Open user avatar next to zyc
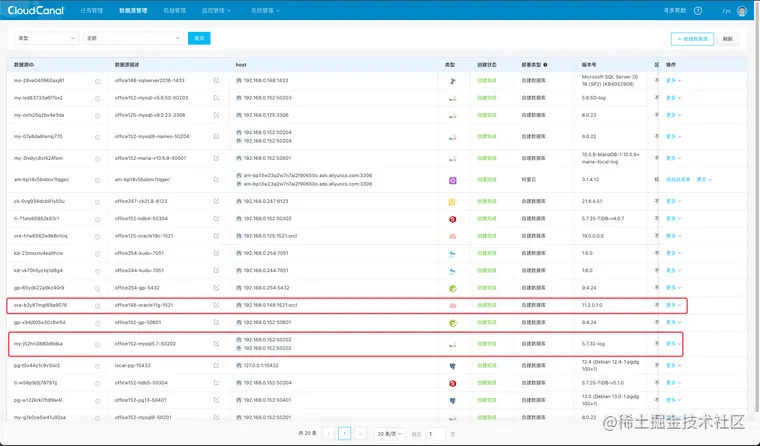 tap(742, 11)
